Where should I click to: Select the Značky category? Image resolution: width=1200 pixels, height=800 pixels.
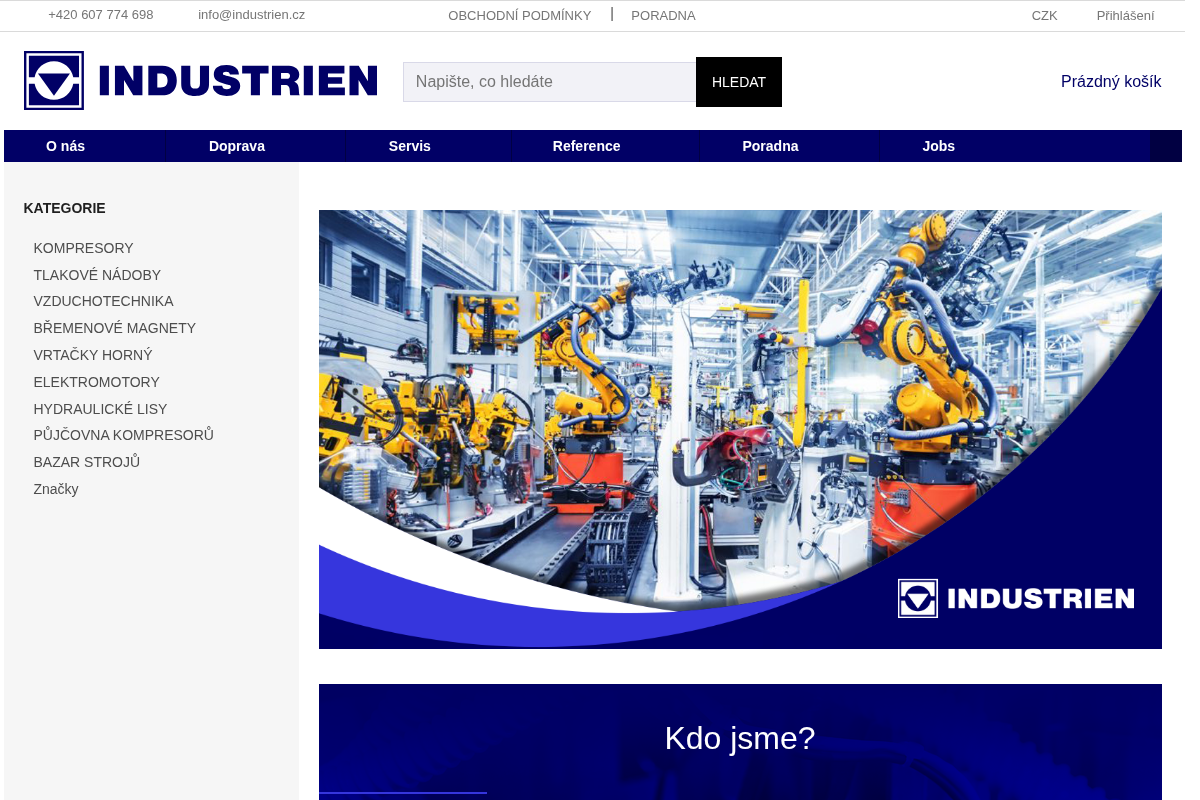(56, 489)
